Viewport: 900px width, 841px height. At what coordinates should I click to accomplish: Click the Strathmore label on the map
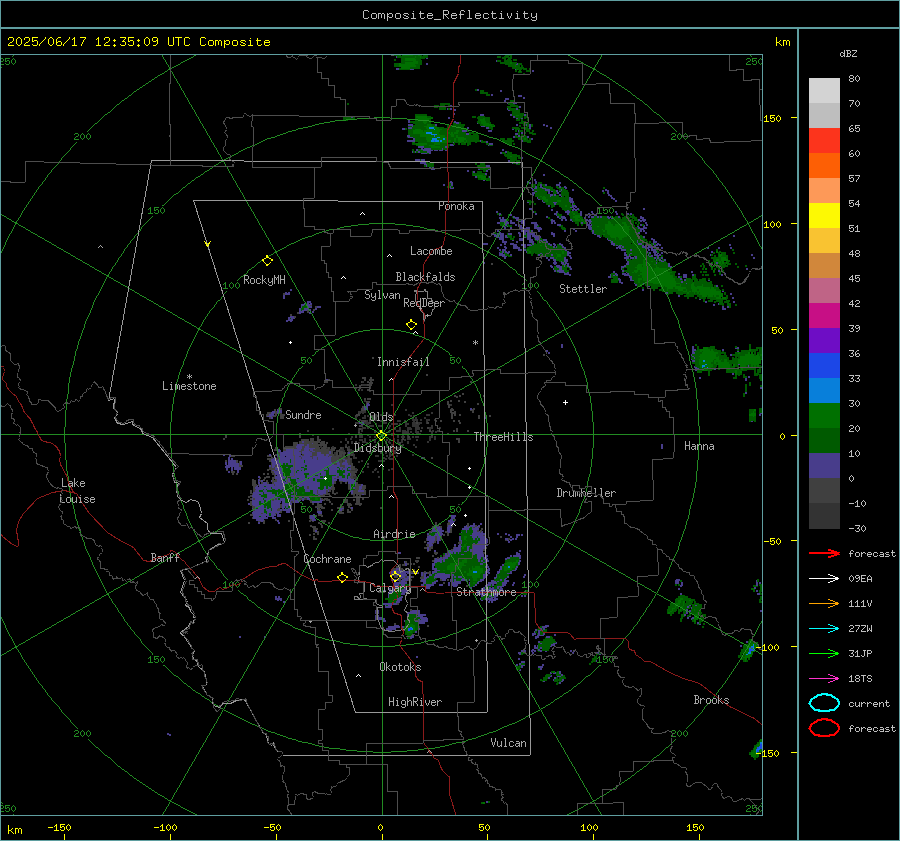point(486,592)
